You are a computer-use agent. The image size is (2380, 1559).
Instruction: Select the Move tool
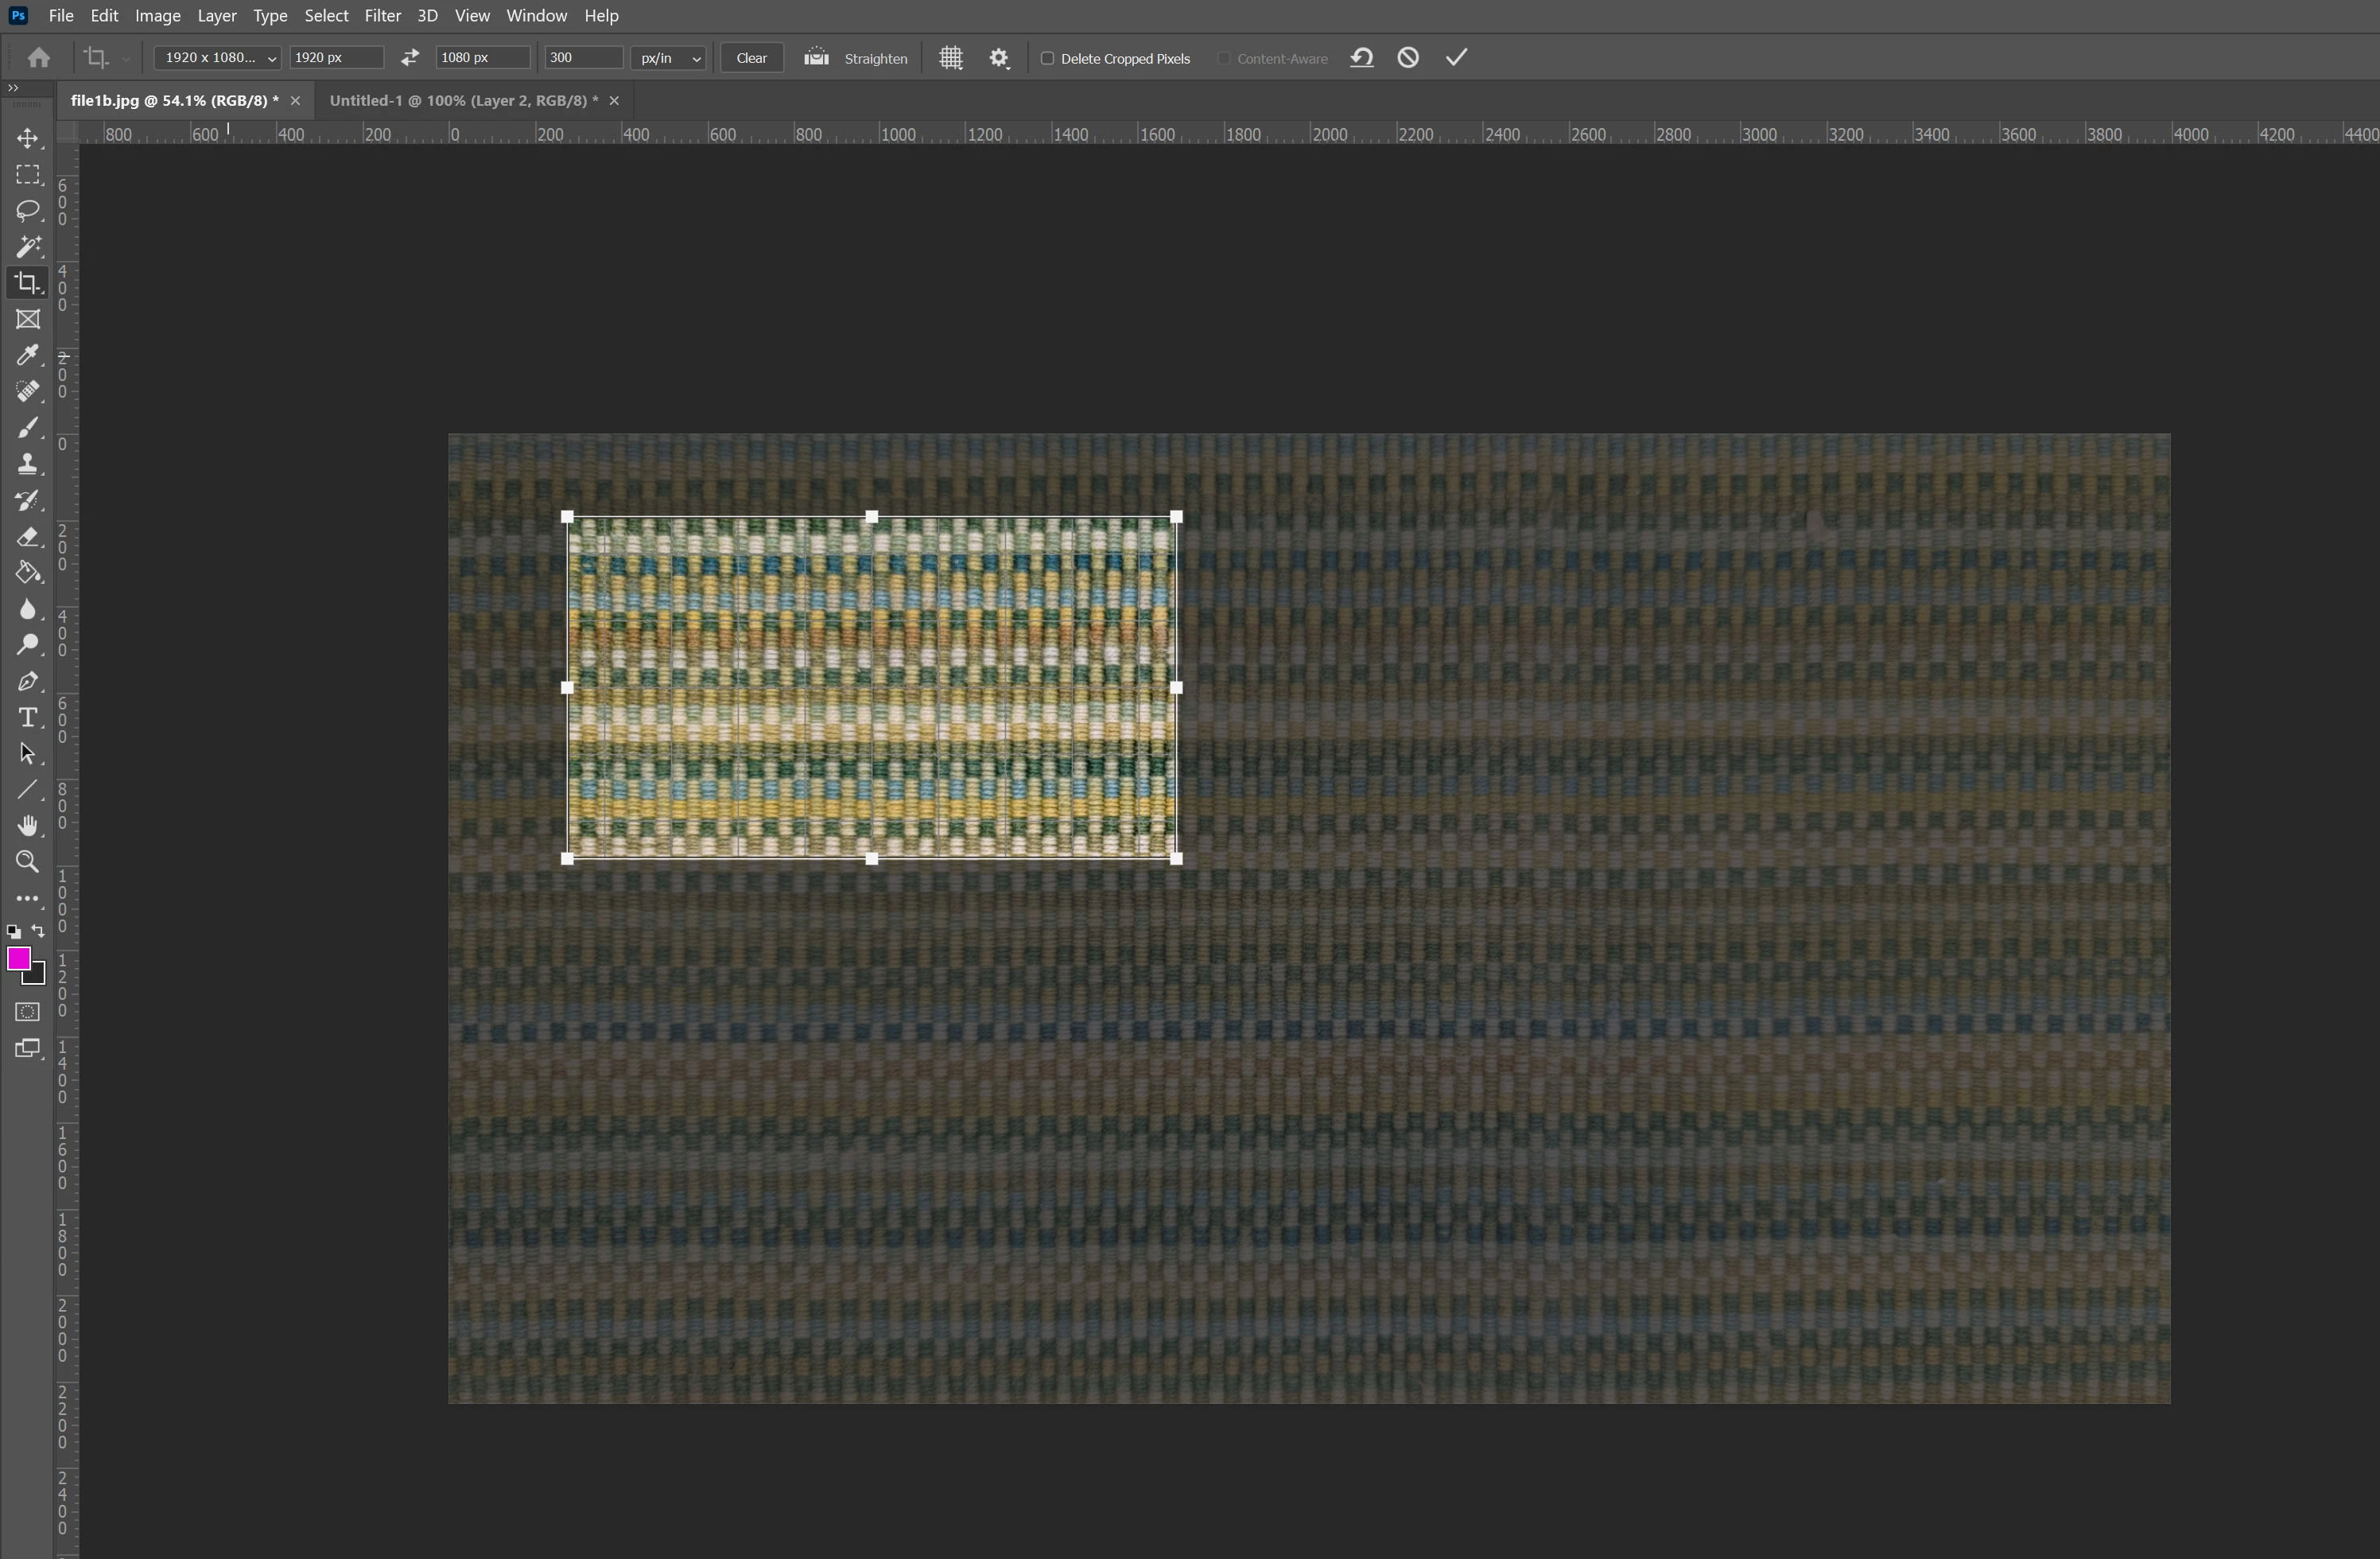(27, 138)
